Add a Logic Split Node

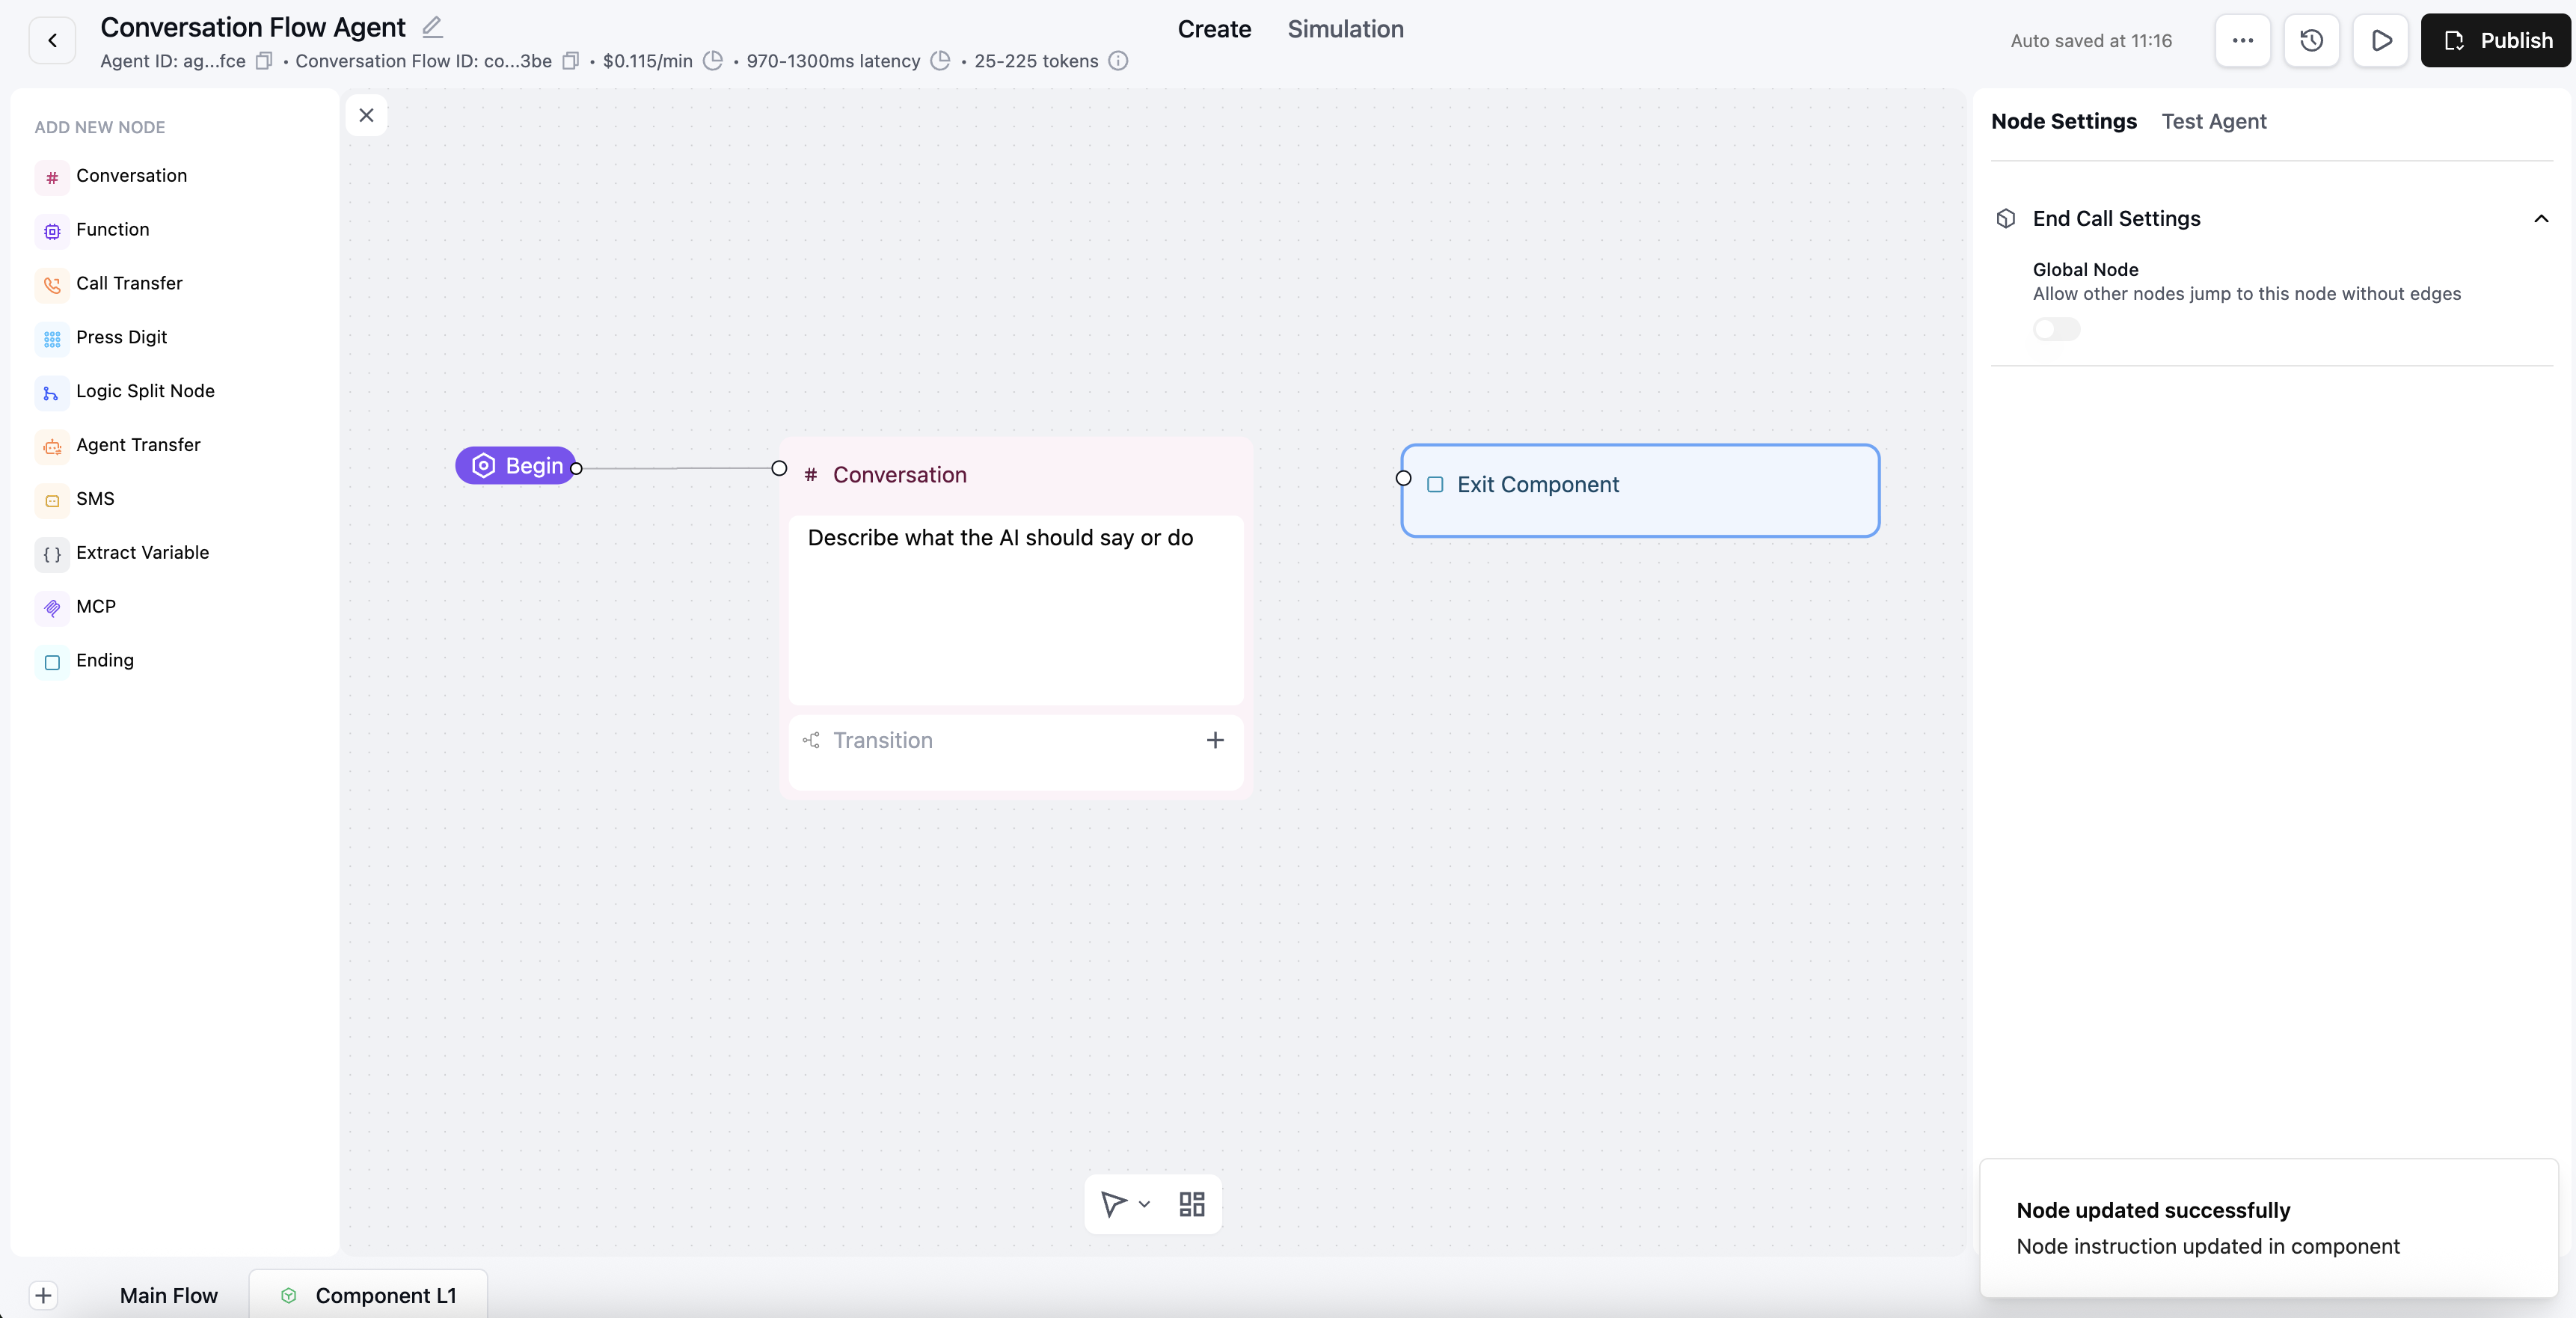(145, 391)
